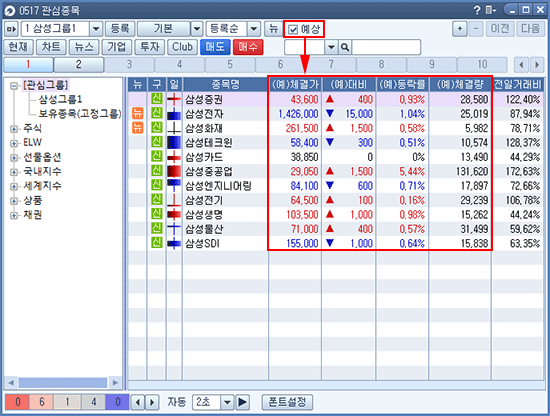Open the help question mark icon
The image size is (550, 416).
click(477, 10)
